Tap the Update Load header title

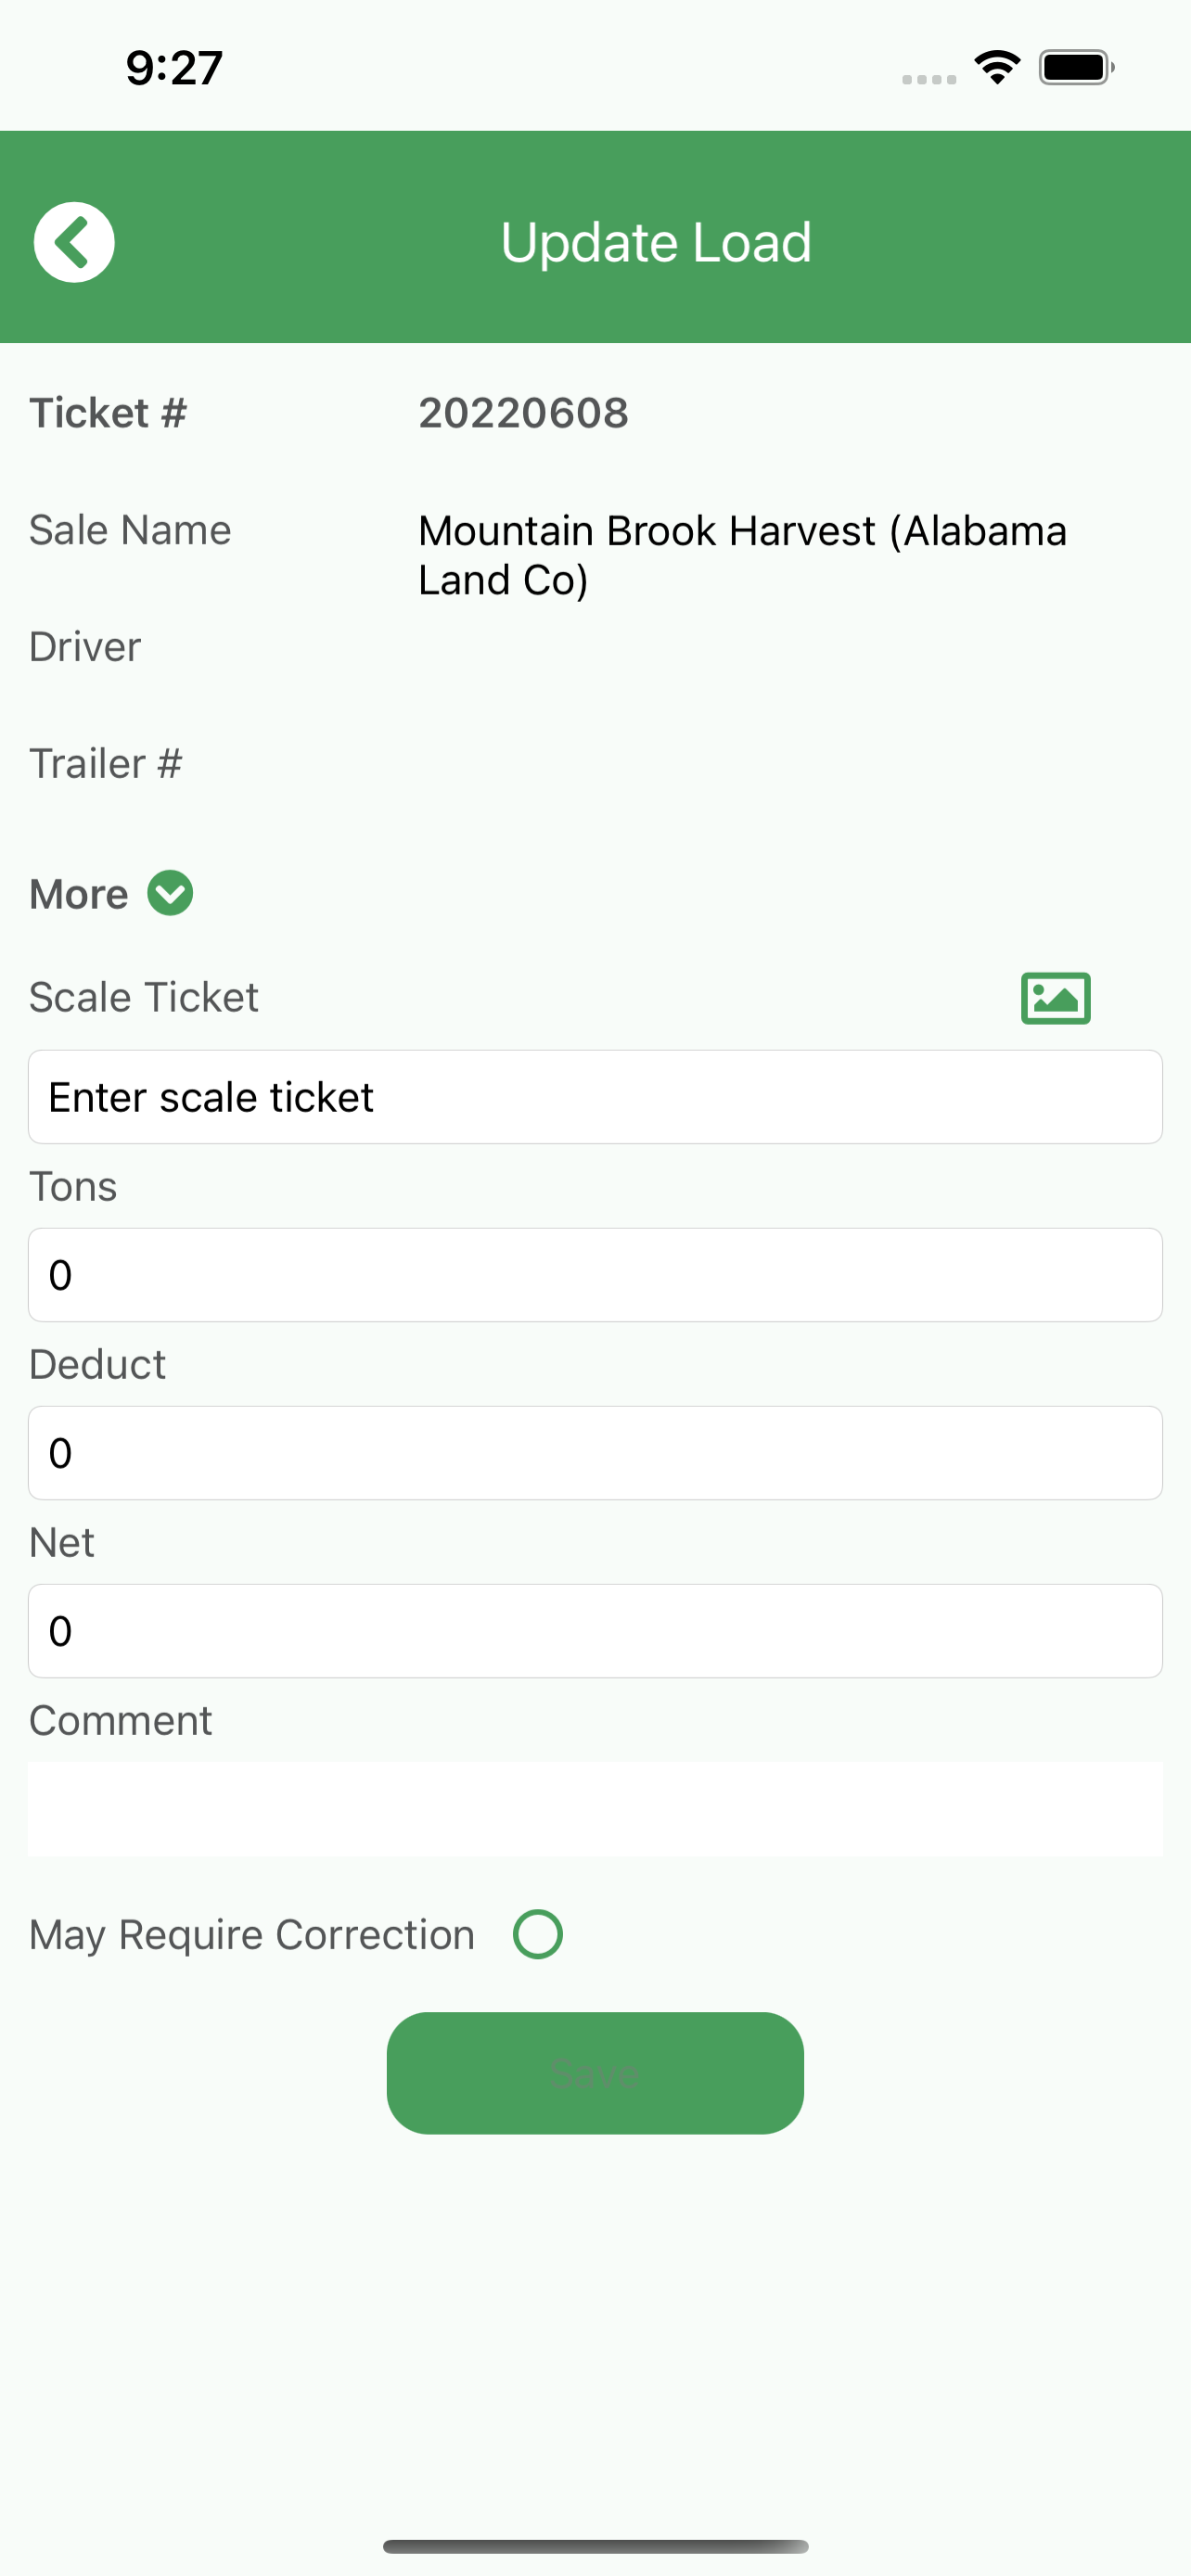coord(656,242)
